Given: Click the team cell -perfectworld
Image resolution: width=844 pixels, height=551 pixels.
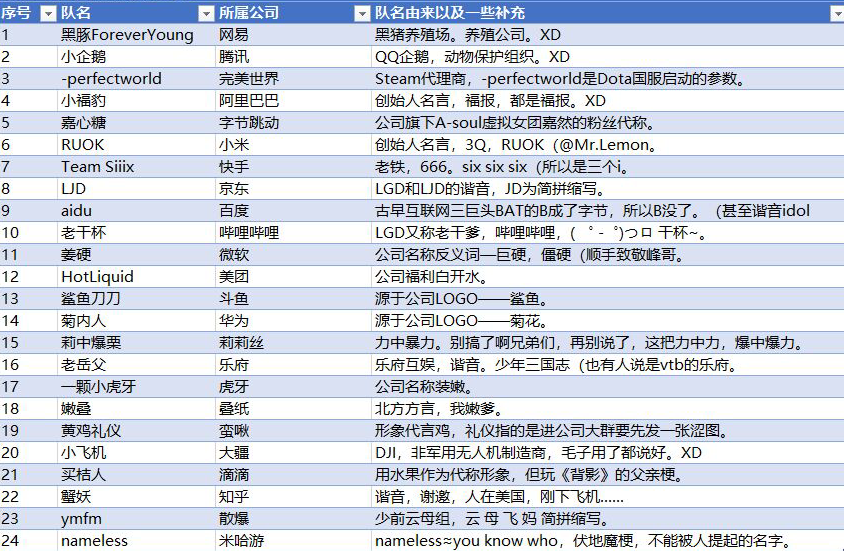Looking at the screenshot, I should click(136, 79).
